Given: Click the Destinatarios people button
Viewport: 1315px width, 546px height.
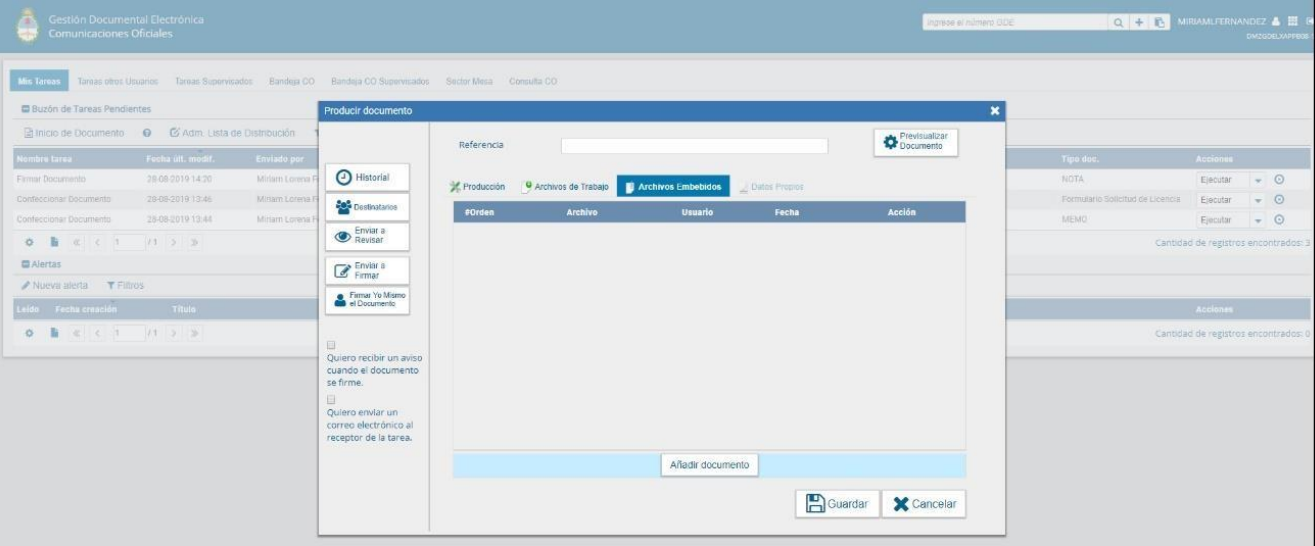Looking at the screenshot, I should (x=367, y=206).
